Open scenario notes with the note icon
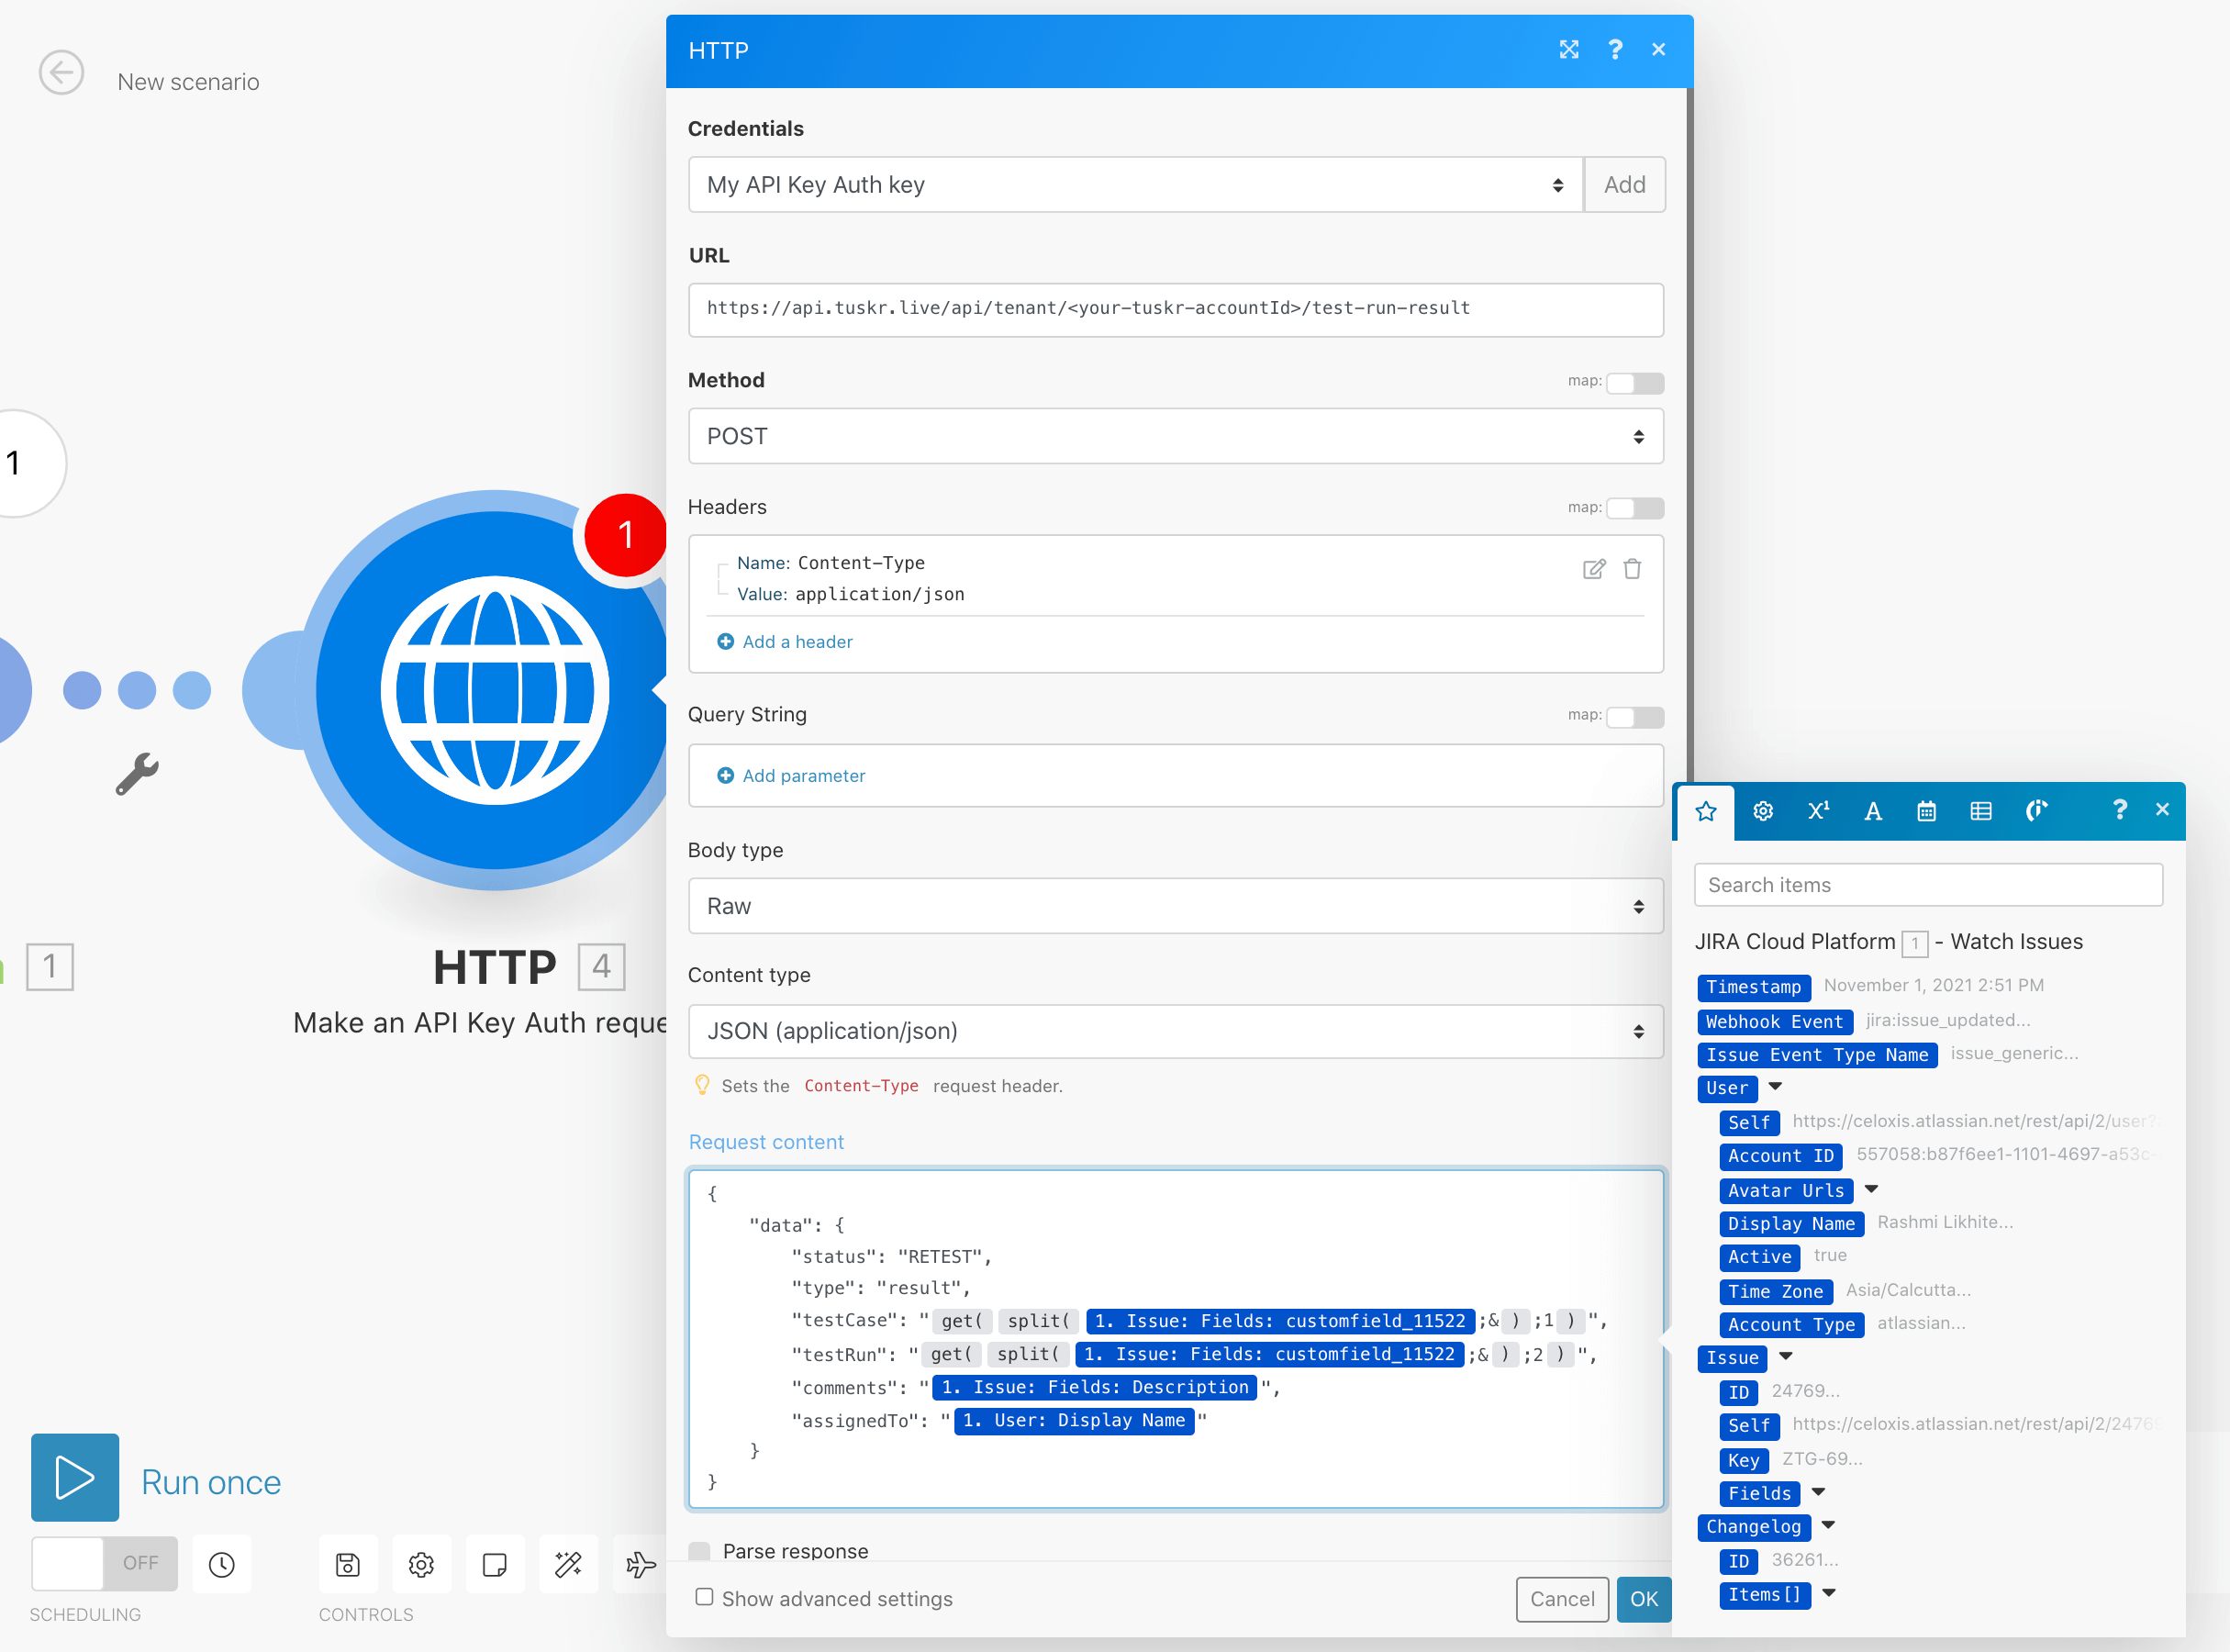 point(495,1564)
